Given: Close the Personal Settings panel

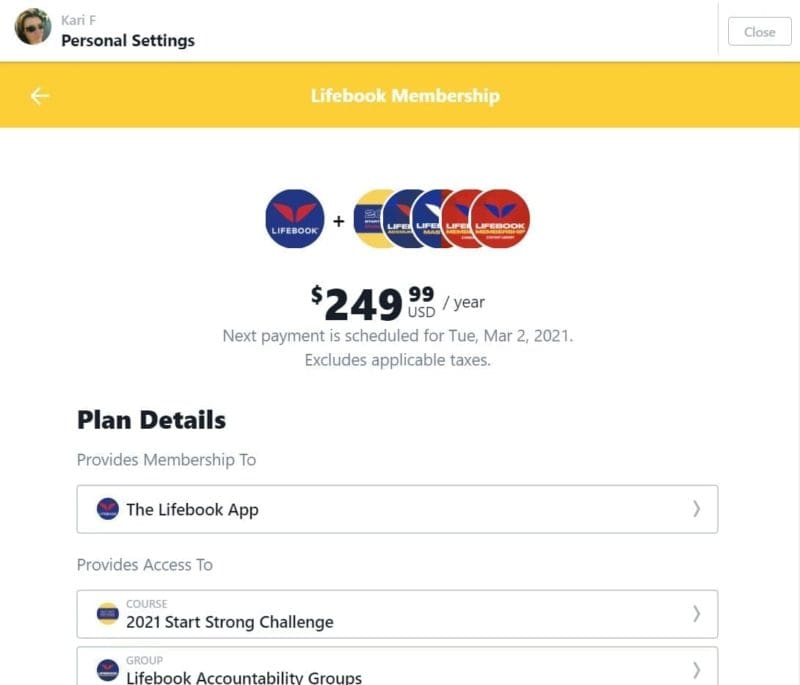Looking at the screenshot, I should [x=759, y=32].
